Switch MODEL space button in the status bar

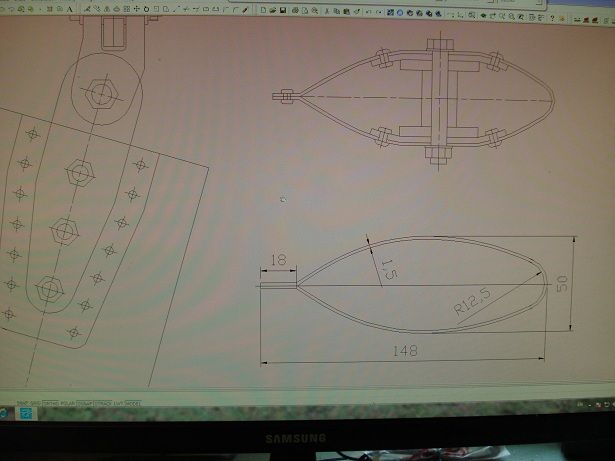[x=133, y=403]
